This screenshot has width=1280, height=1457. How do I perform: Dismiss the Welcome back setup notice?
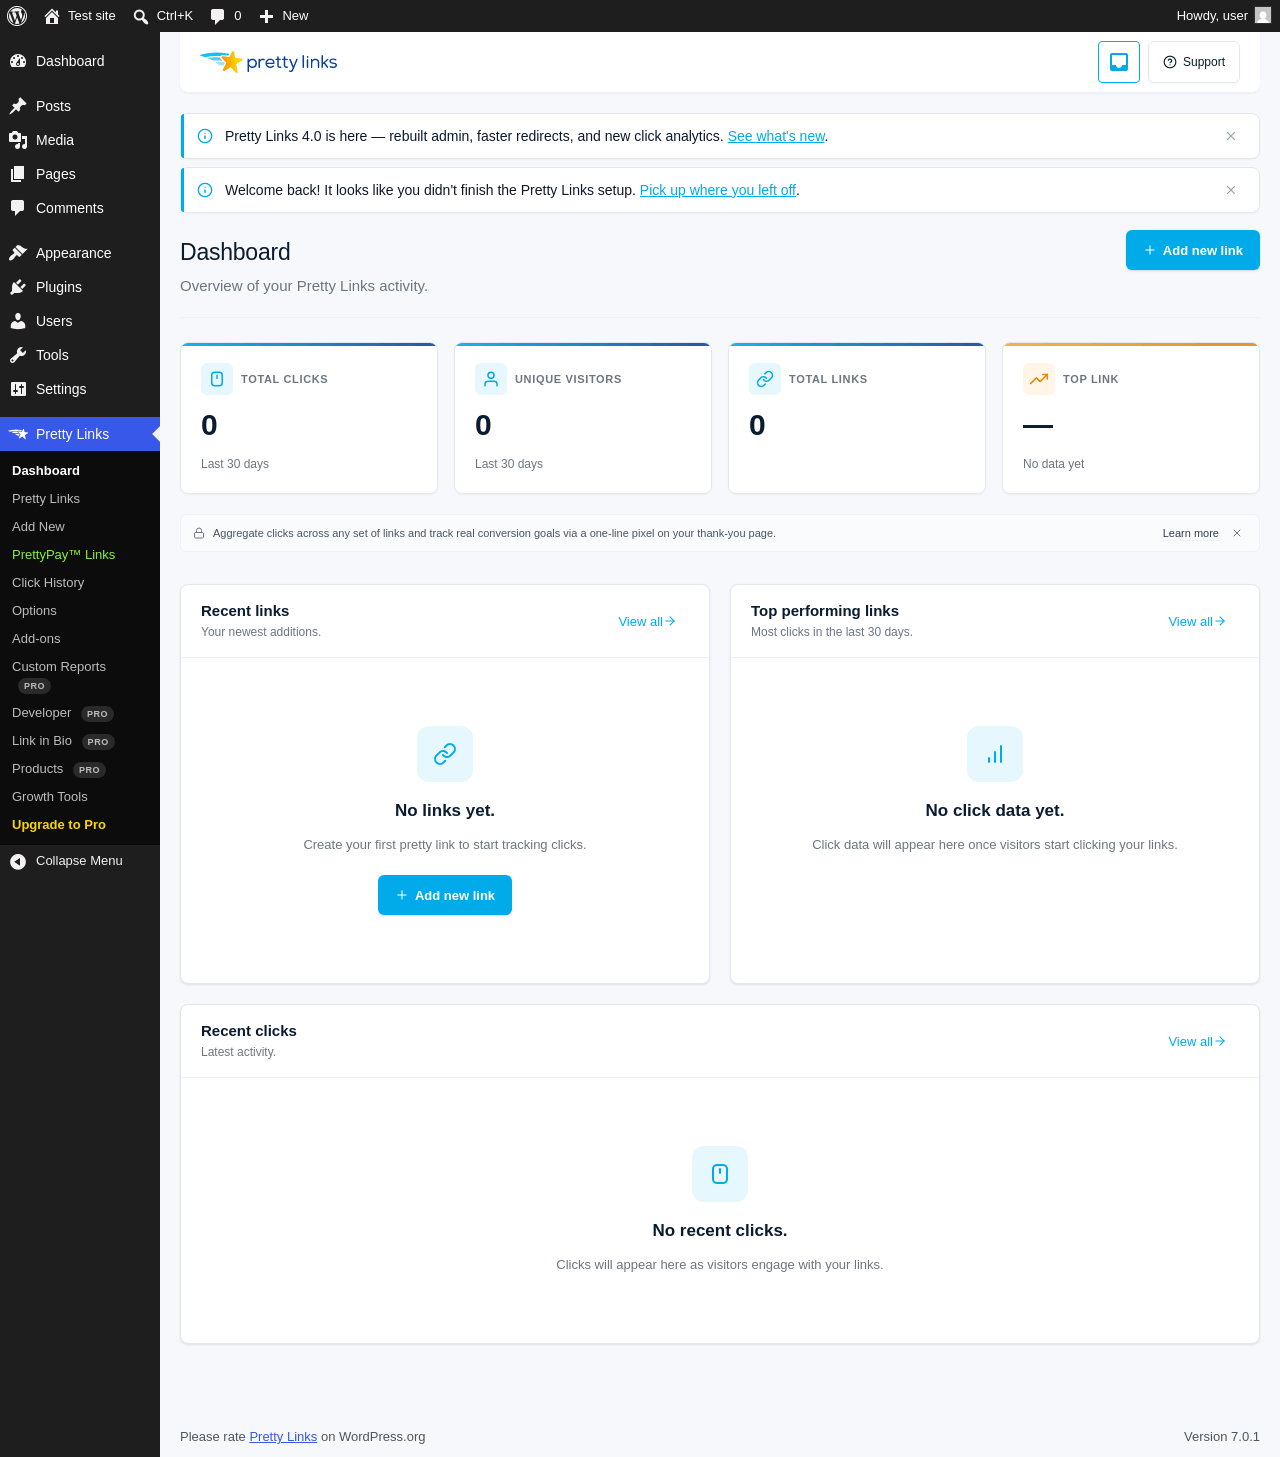[1231, 190]
